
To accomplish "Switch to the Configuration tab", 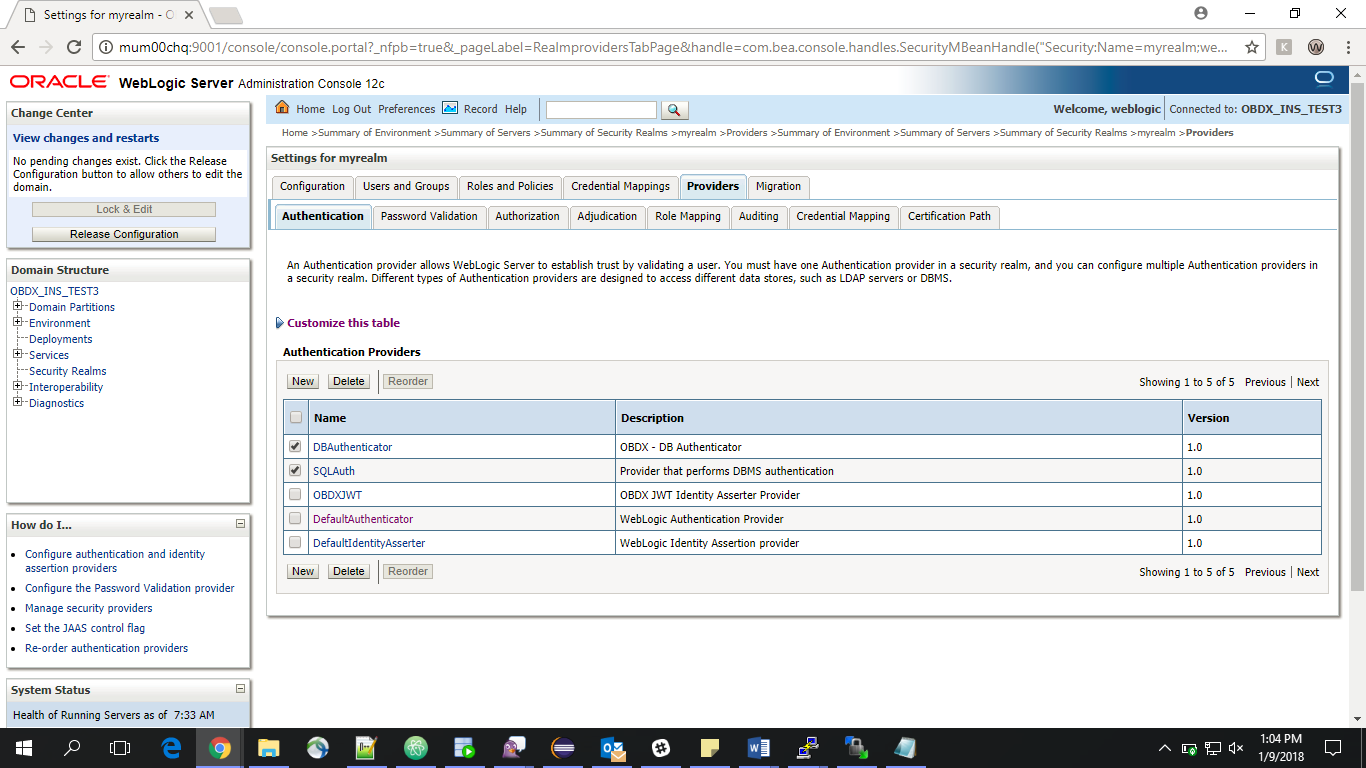I will [312, 186].
